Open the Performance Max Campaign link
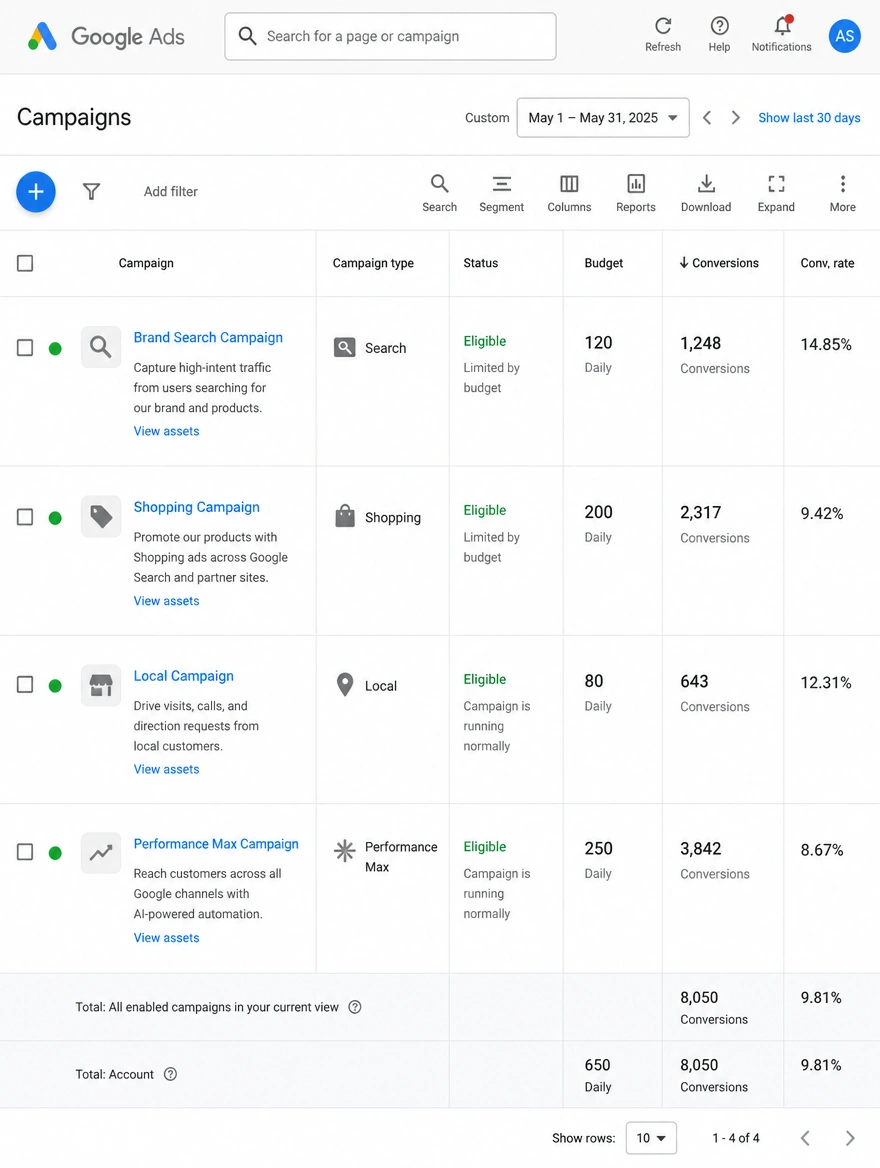 tap(216, 844)
